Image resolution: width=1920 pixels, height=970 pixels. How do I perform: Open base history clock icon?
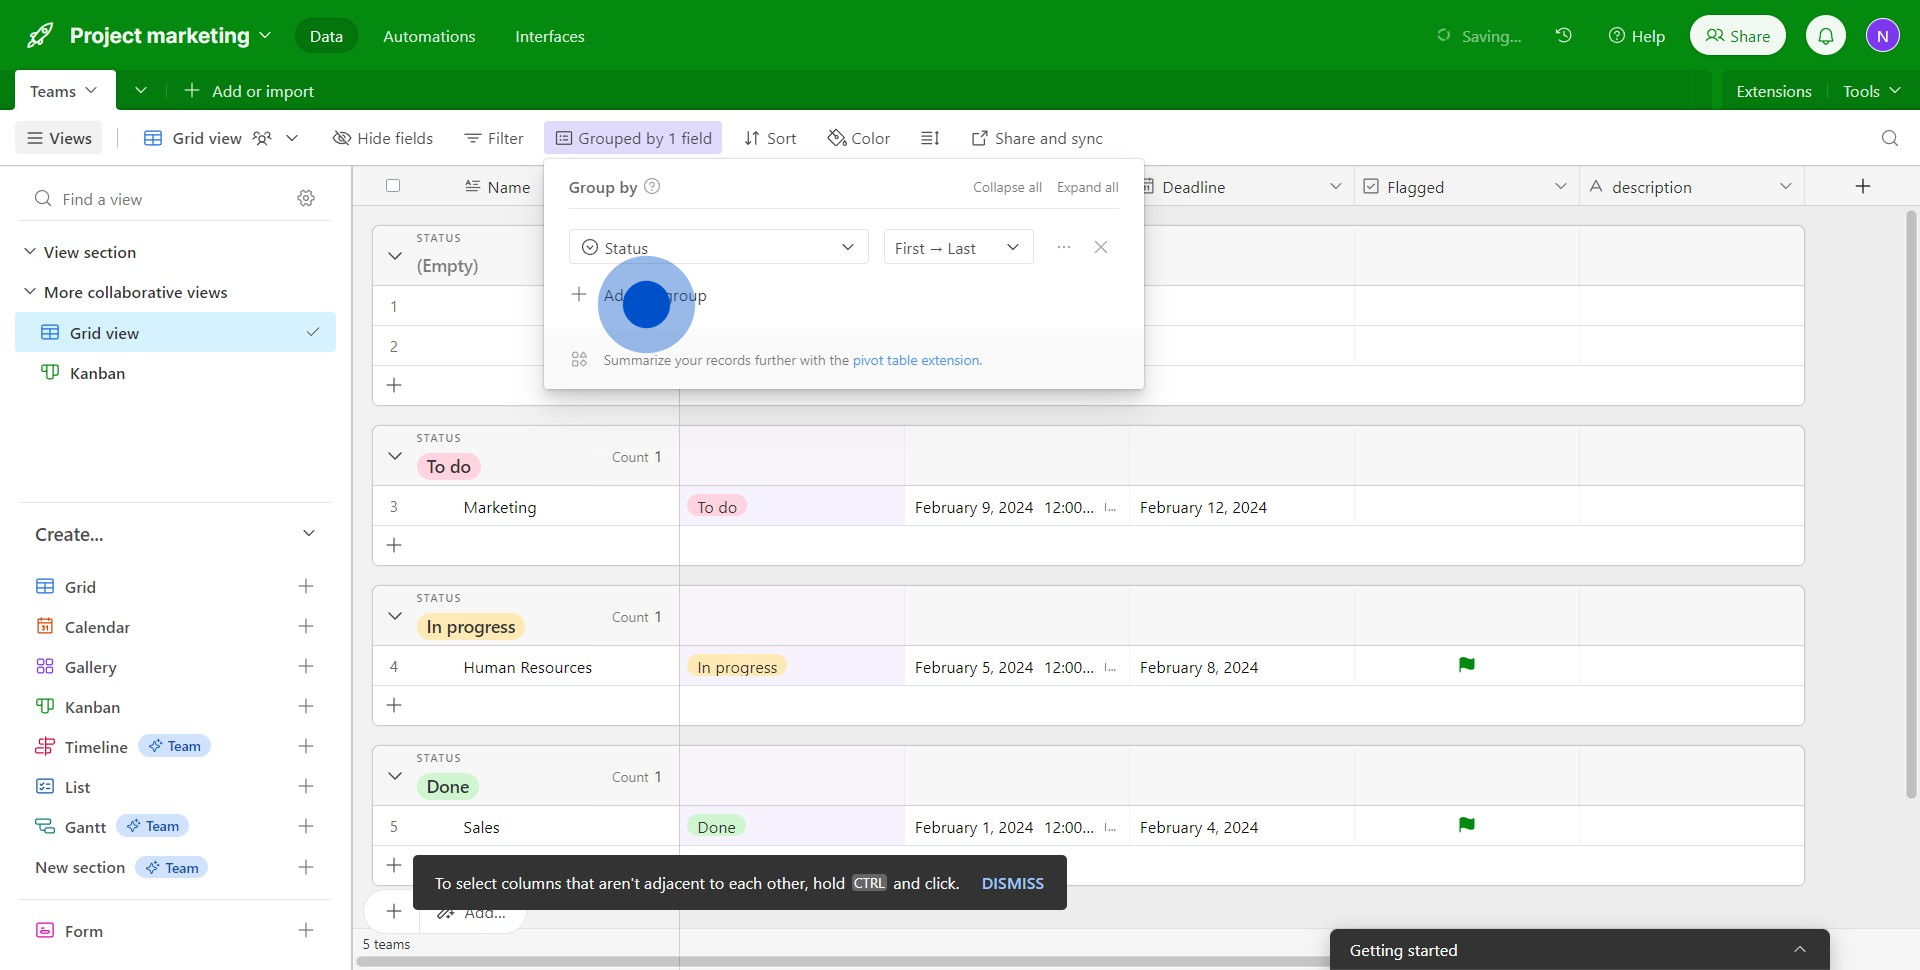point(1564,35)
